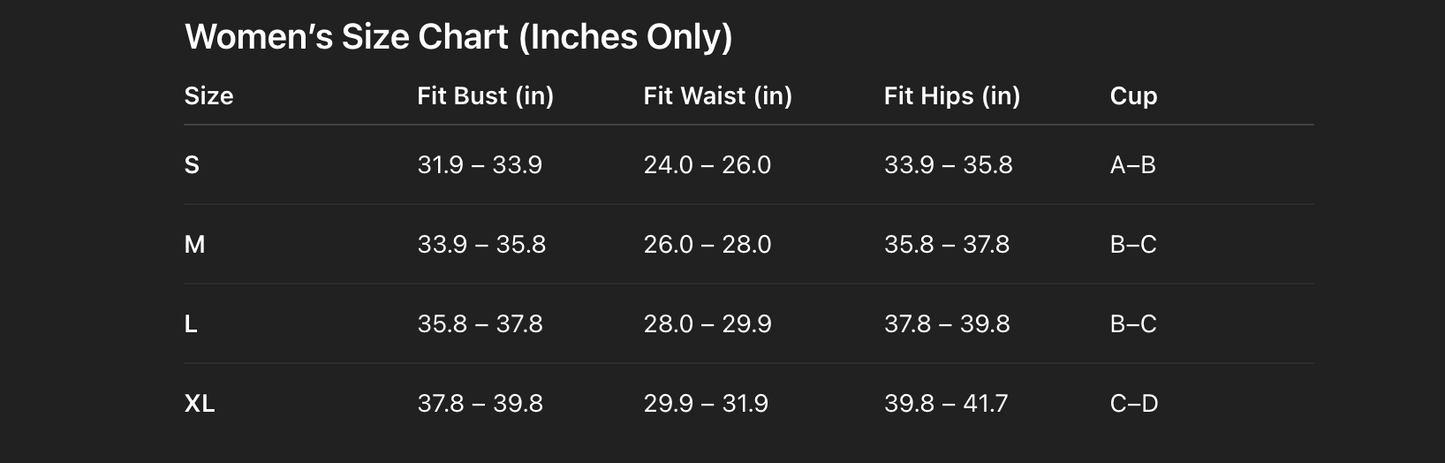Select the S size row label
1445x463 pixels.
pos(192,165)
